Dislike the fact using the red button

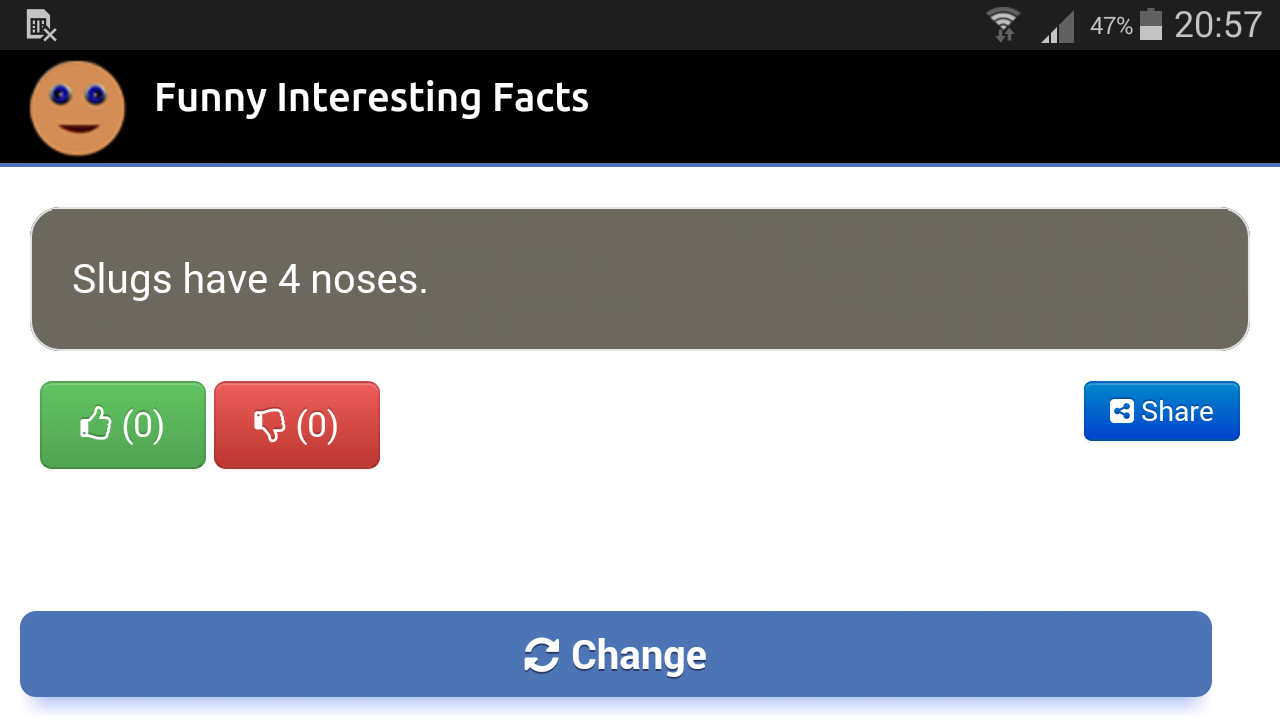tap(297, 425)
